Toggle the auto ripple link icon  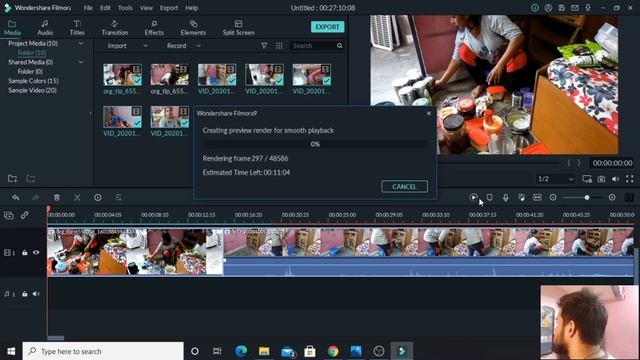pyautogui.click(x=24, y=215)
